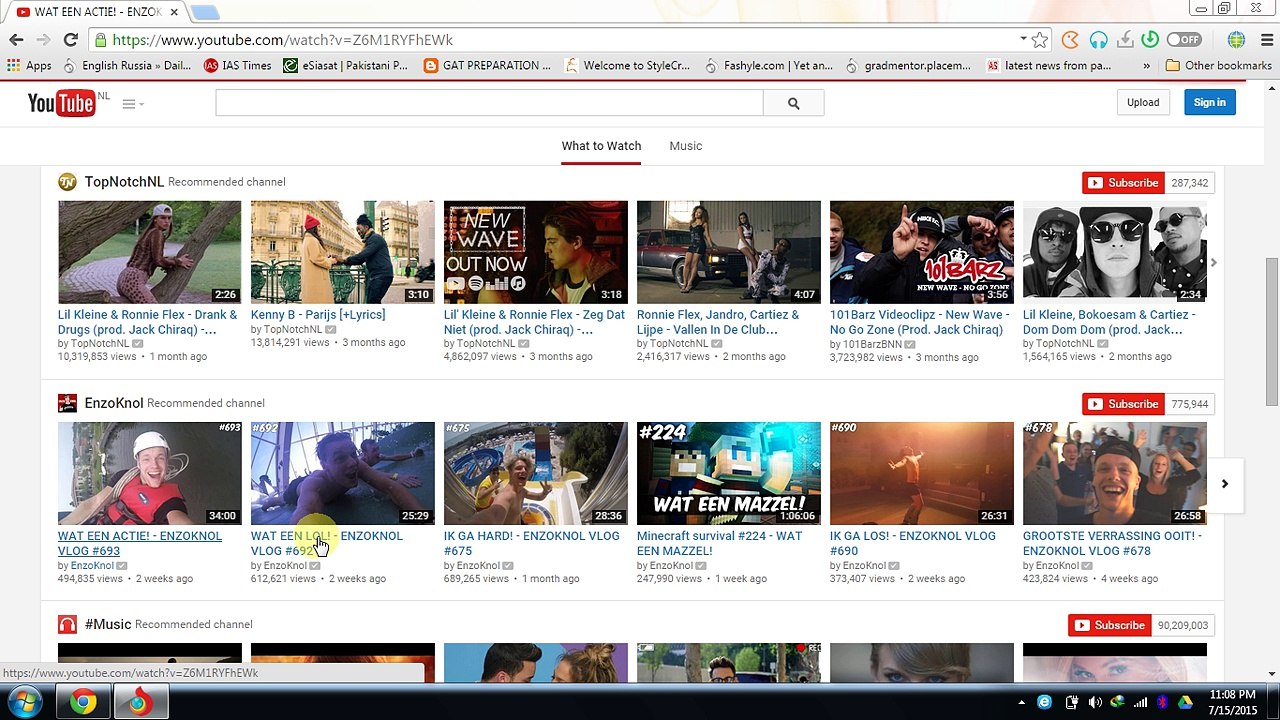The image size is (1280, 720).
Task: Open the address bar history dropdown
Action: click(1023, 40)
